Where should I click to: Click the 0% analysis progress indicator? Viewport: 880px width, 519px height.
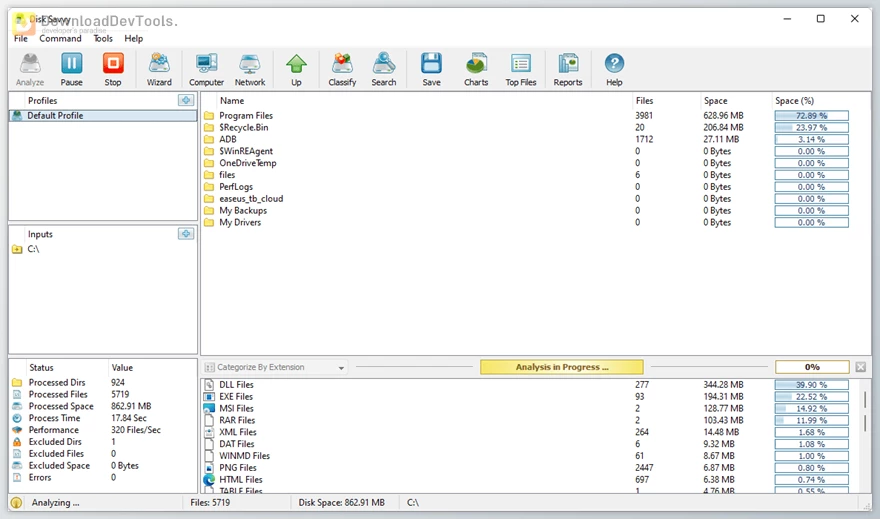pos(812,367)
